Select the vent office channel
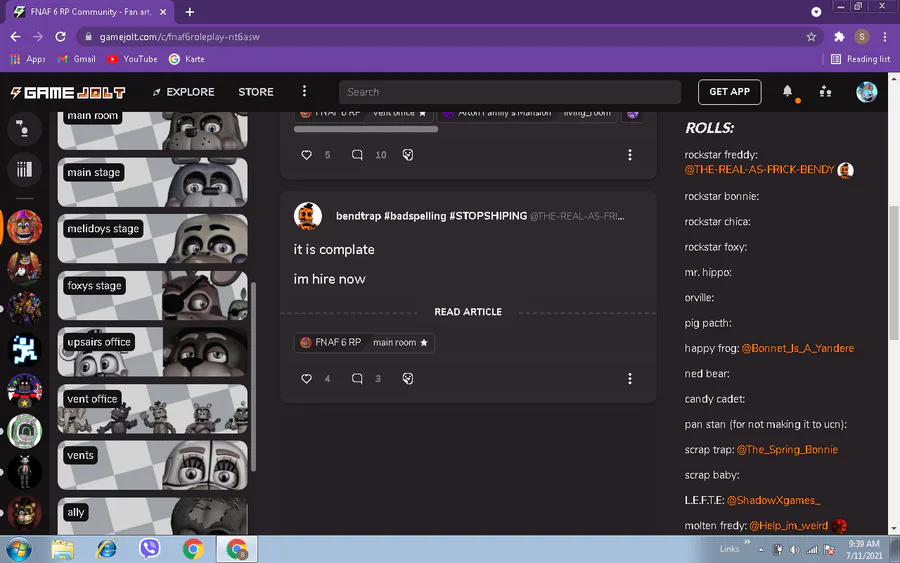 click(x=153, y=409)
